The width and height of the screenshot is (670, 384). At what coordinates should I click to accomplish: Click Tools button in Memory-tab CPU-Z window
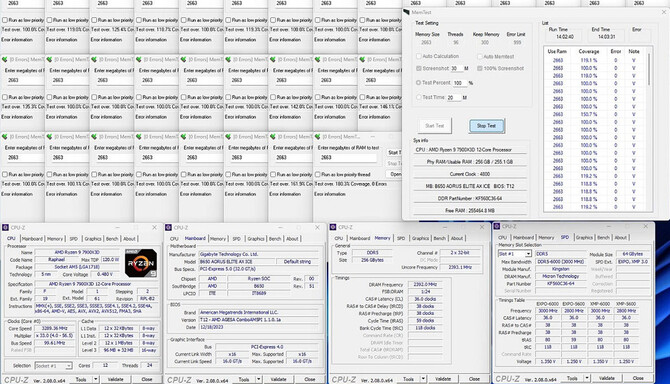(408, 378)
